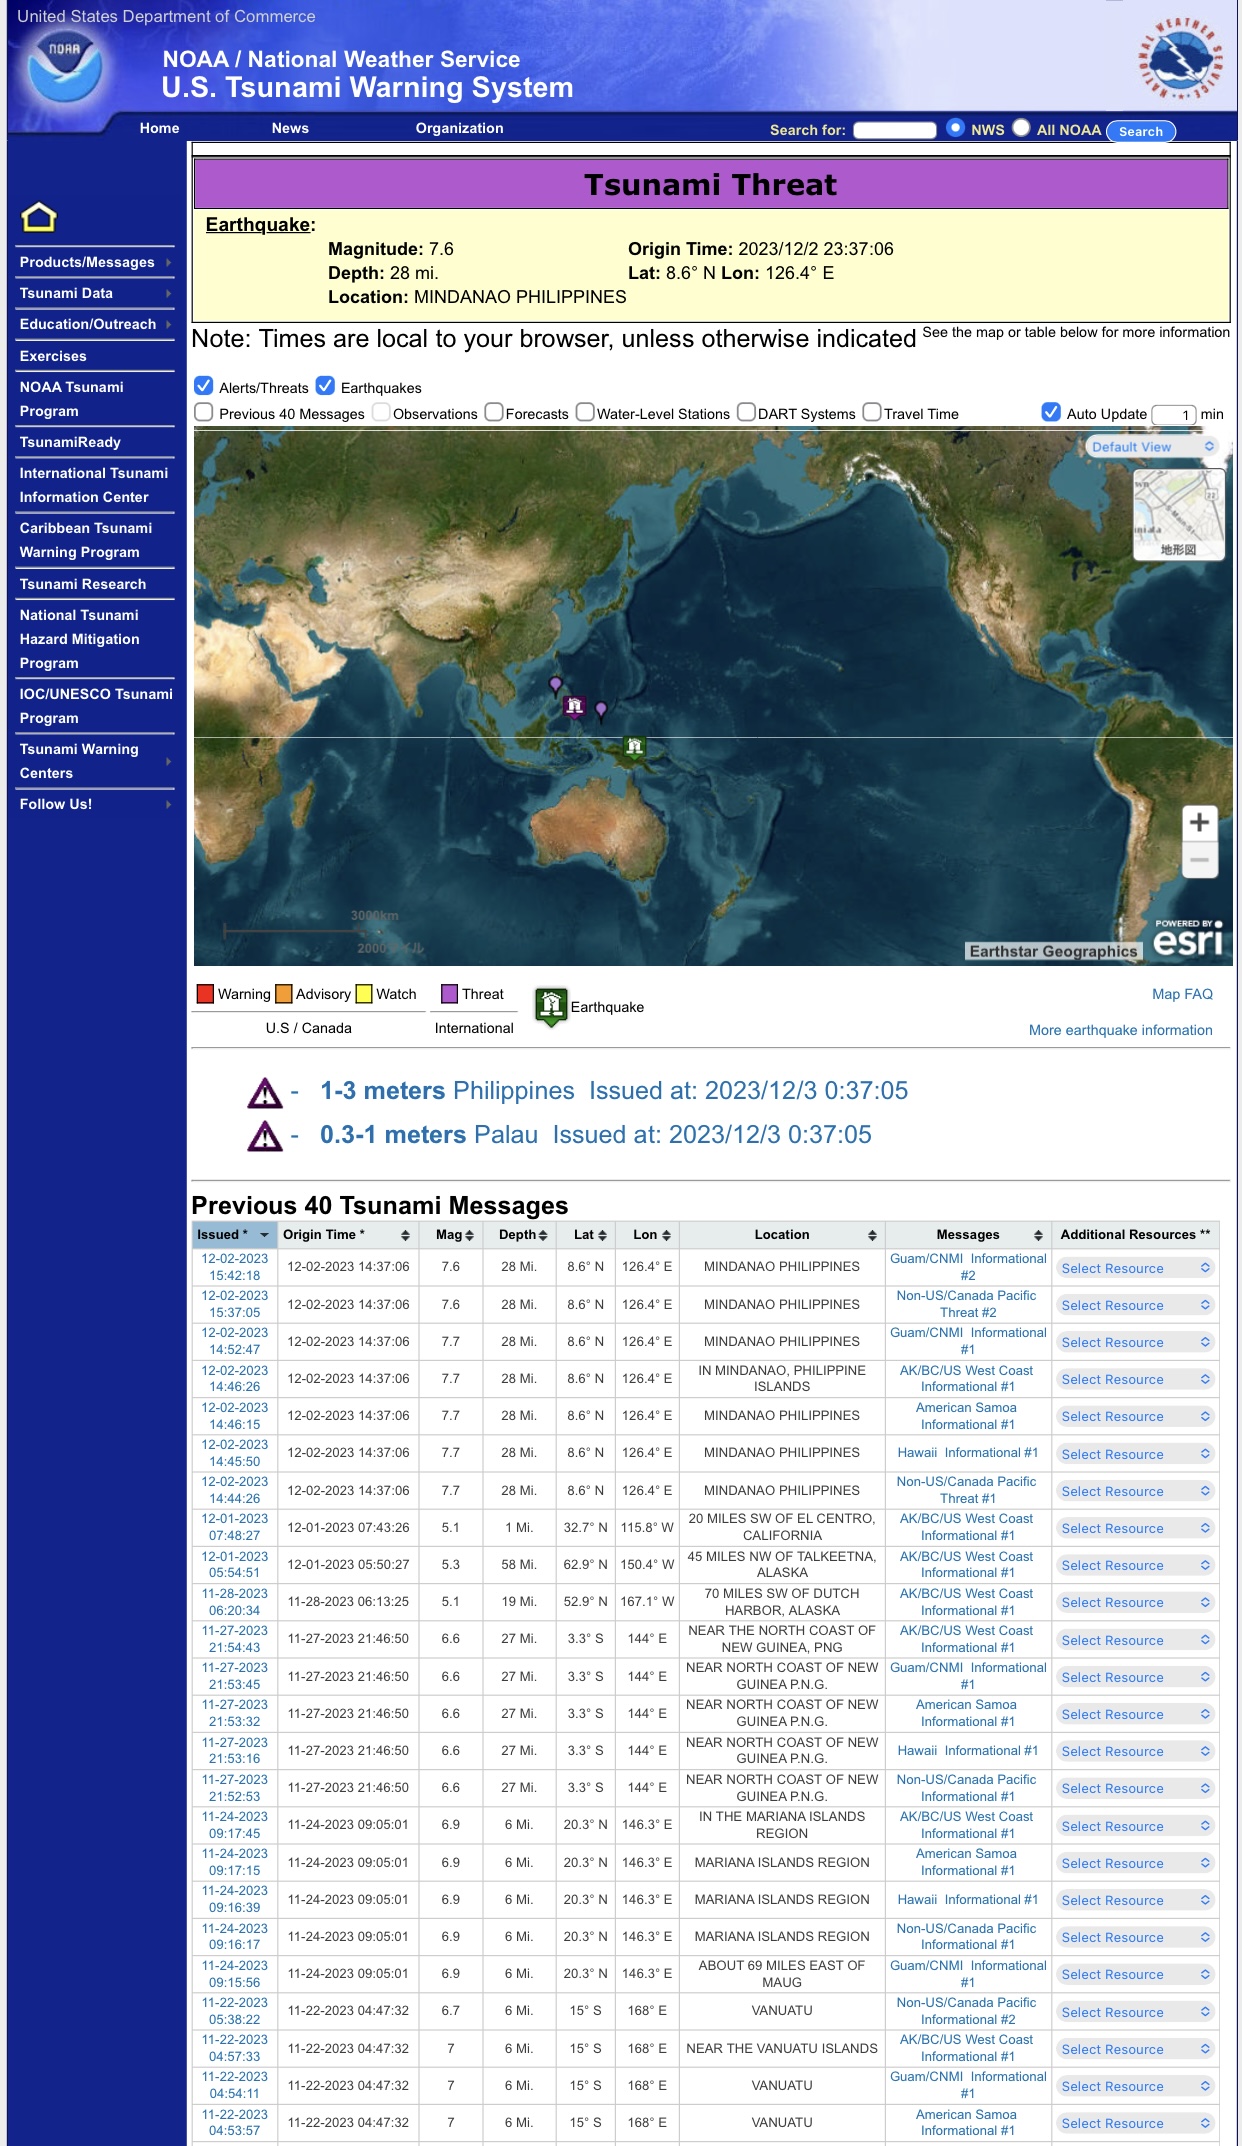Screen dimensions: 1242x2146
Task: Click the purple threat pin near Philippines
Action: coord(556,685)
